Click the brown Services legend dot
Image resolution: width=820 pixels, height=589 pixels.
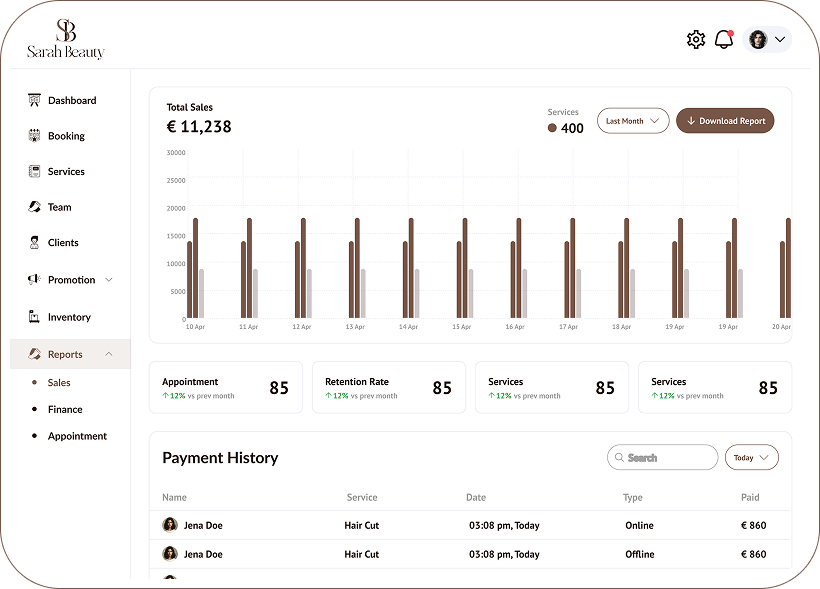tap(553, 128)
